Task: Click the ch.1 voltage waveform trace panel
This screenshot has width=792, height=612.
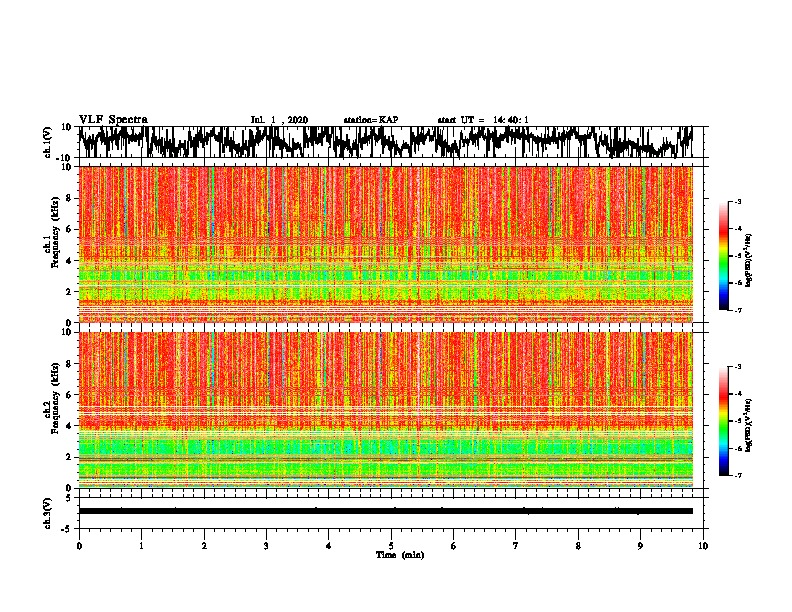Action: (x=390, y=142)
